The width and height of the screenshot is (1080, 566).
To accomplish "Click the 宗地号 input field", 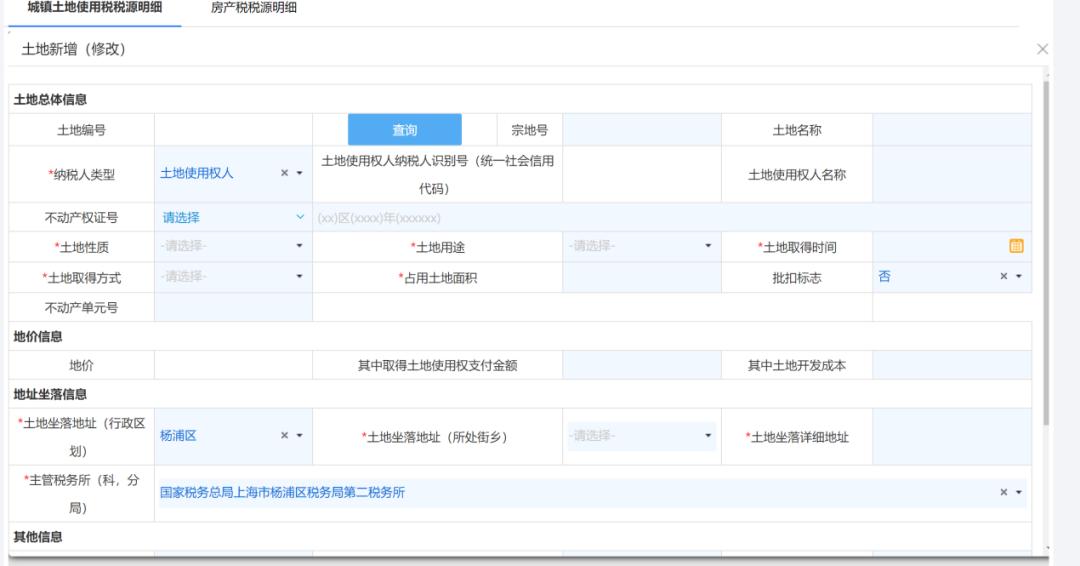I will pyautogui.click(x=641, y=130).
